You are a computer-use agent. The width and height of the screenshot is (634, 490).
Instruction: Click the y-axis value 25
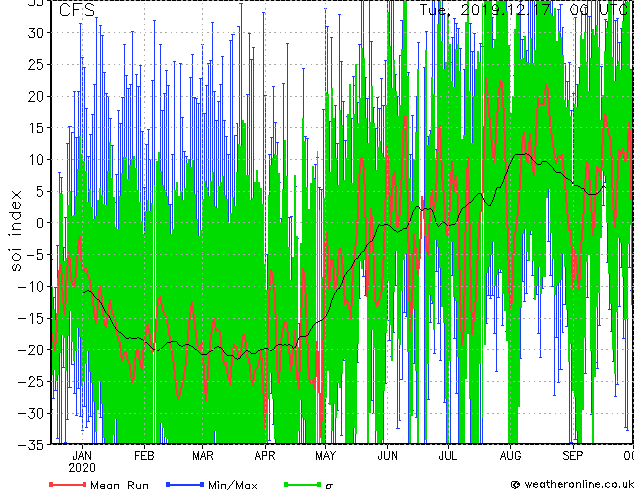tap(36, 65)
